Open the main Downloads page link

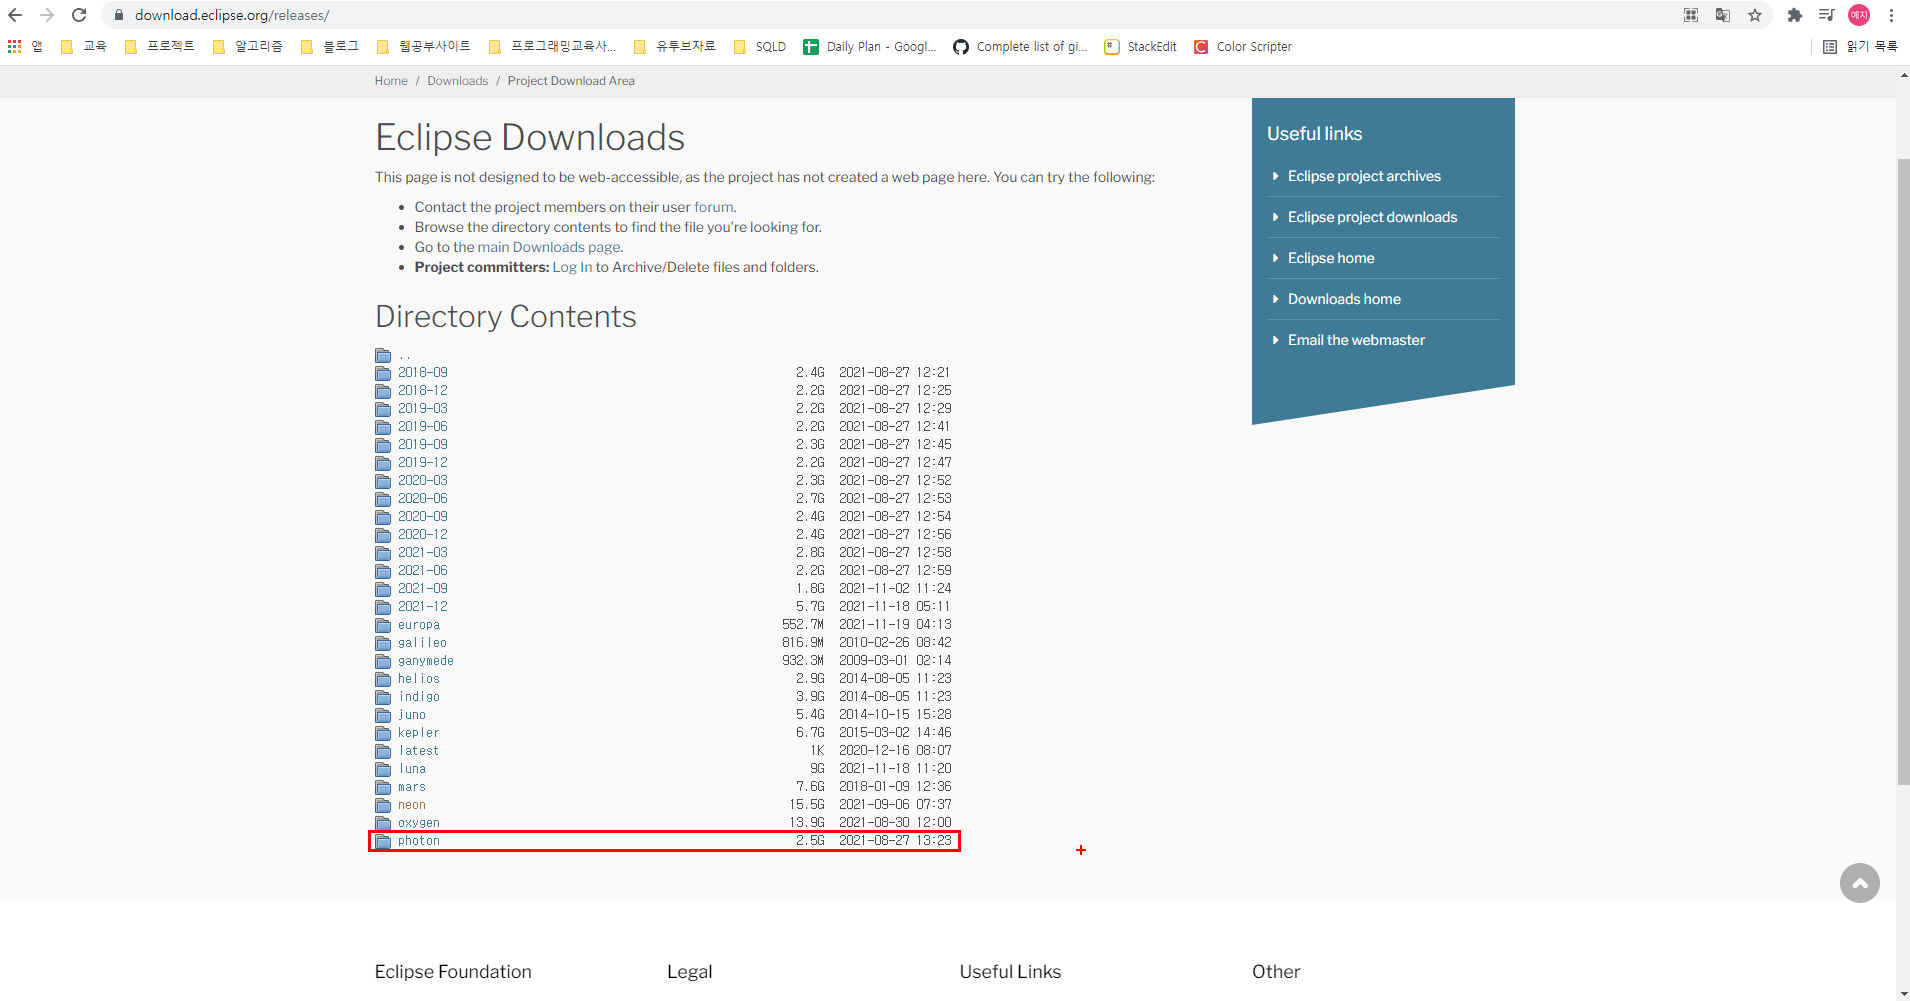point(549,247)
